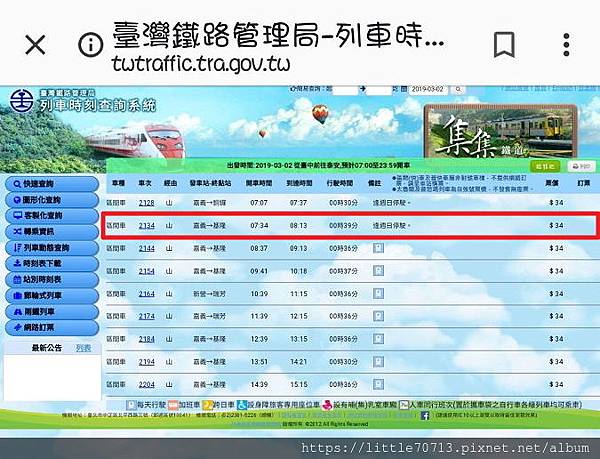Click the calendar icon beside date field
600x459 pixels.
[x=404, y=90]
